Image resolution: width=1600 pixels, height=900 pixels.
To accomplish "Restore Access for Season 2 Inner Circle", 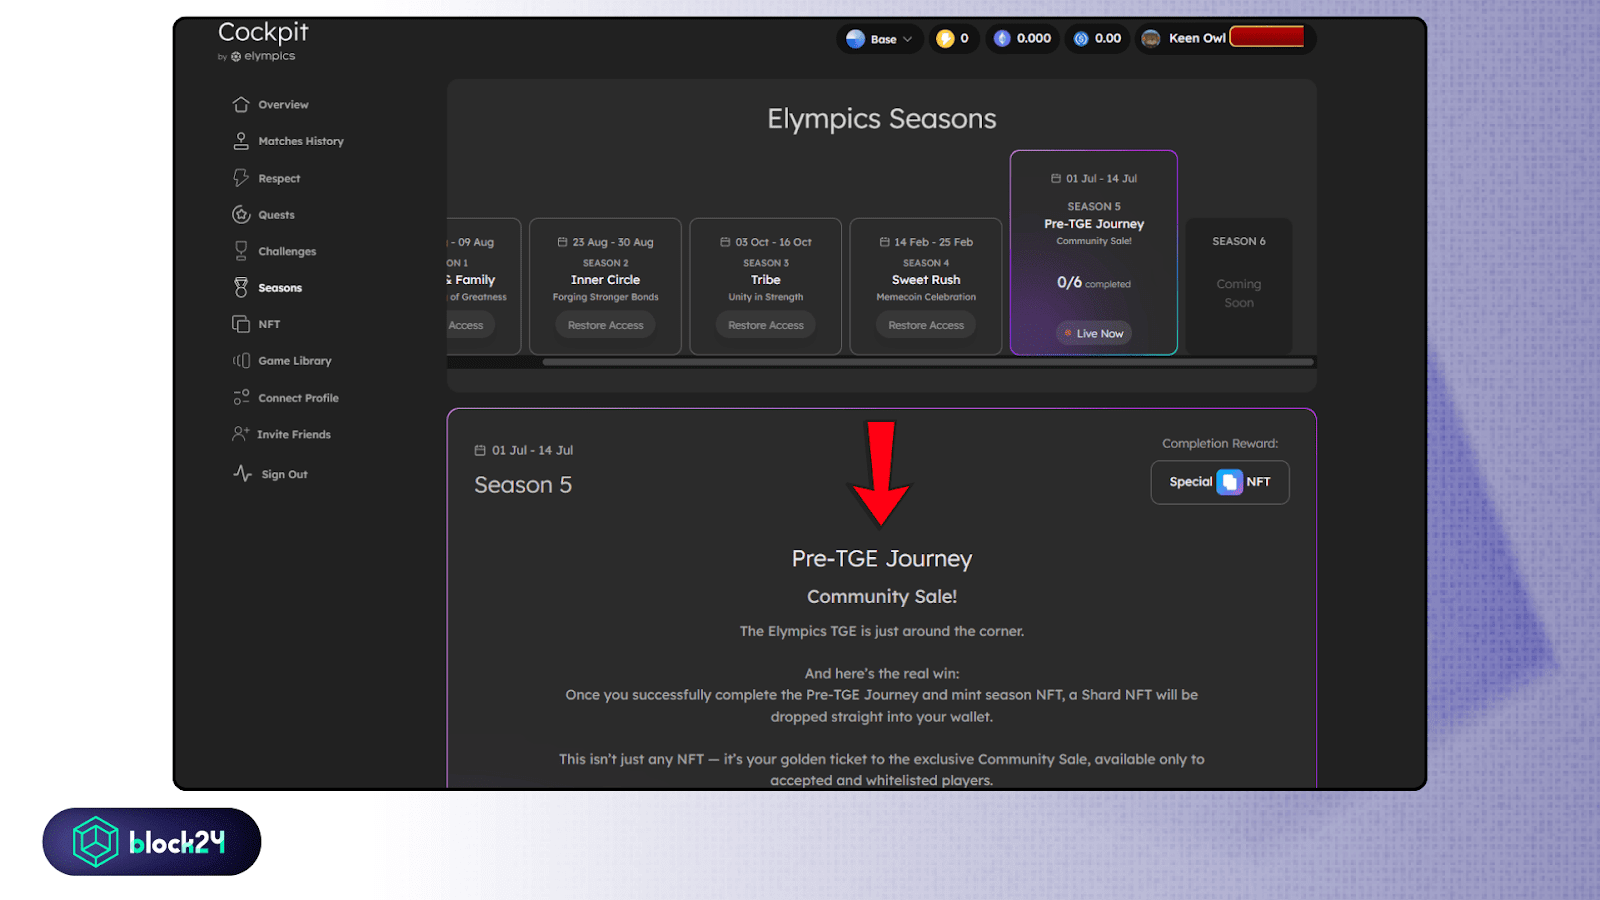I will pyautogui.click(x=606, y=325).
